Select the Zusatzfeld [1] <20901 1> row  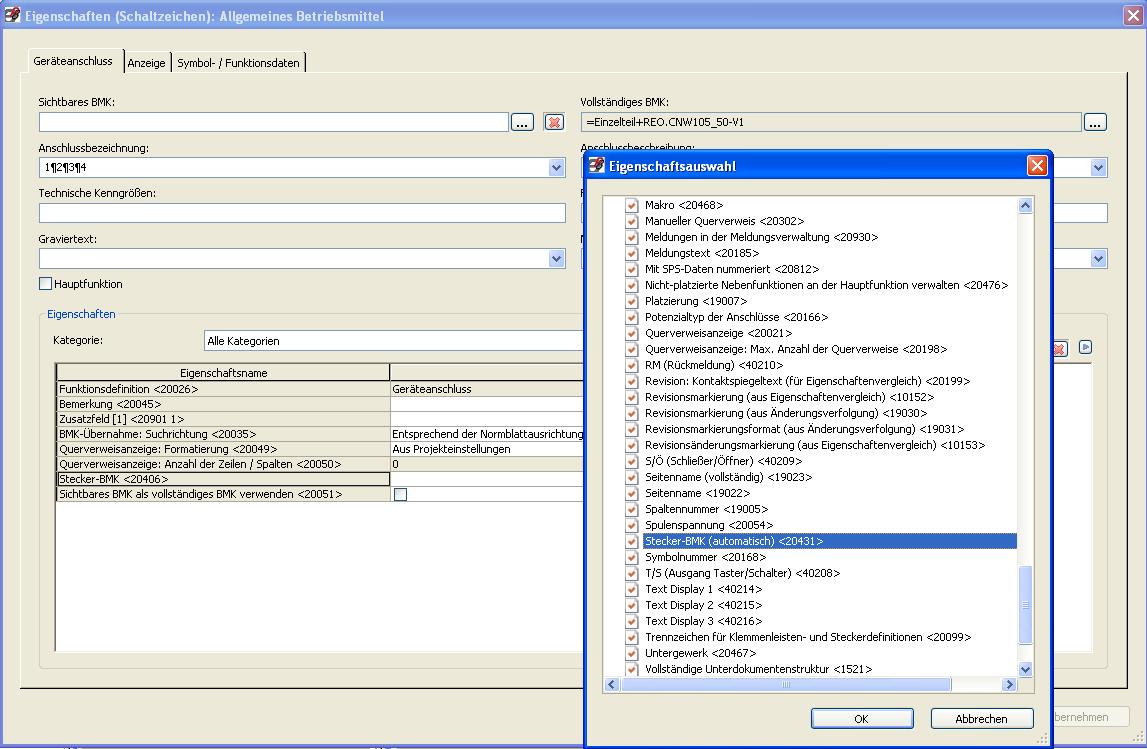click(x=223, y=419)
